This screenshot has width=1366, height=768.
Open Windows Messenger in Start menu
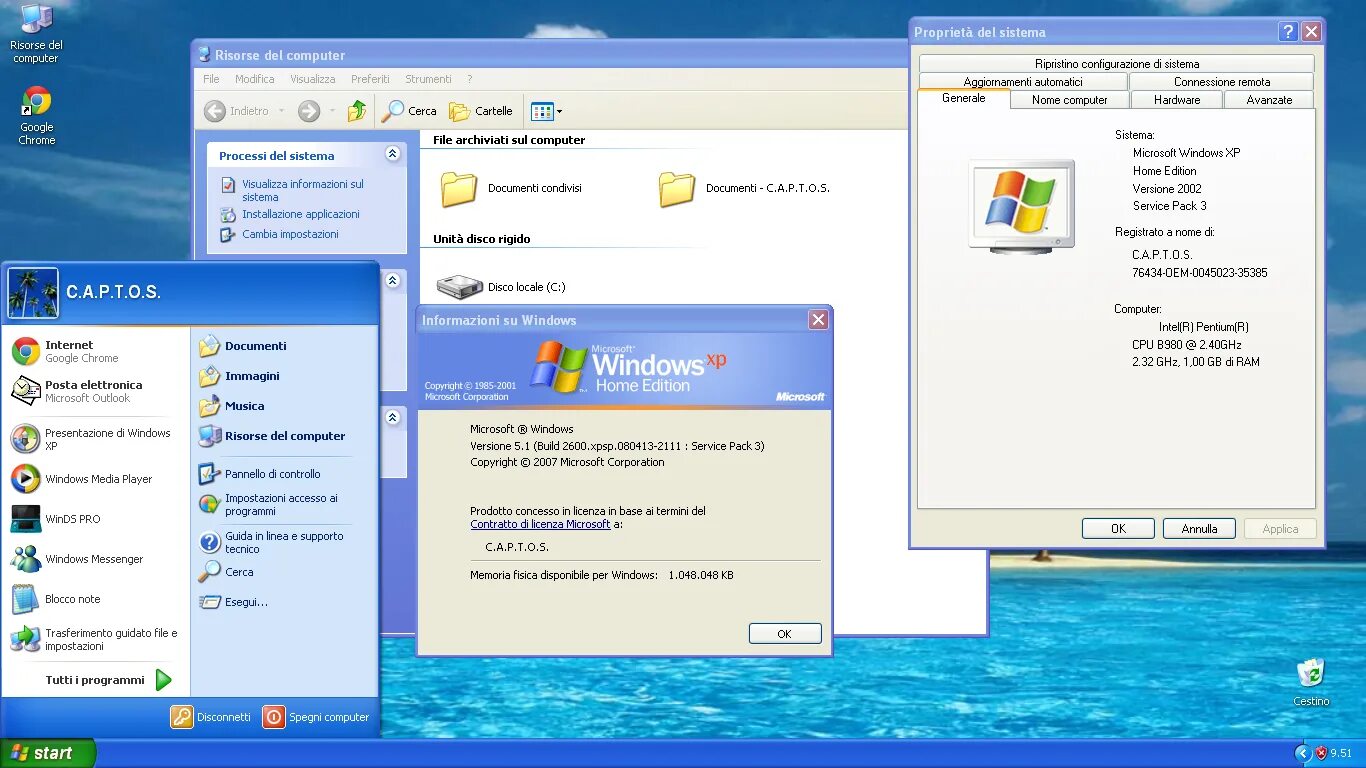[95, 559]
